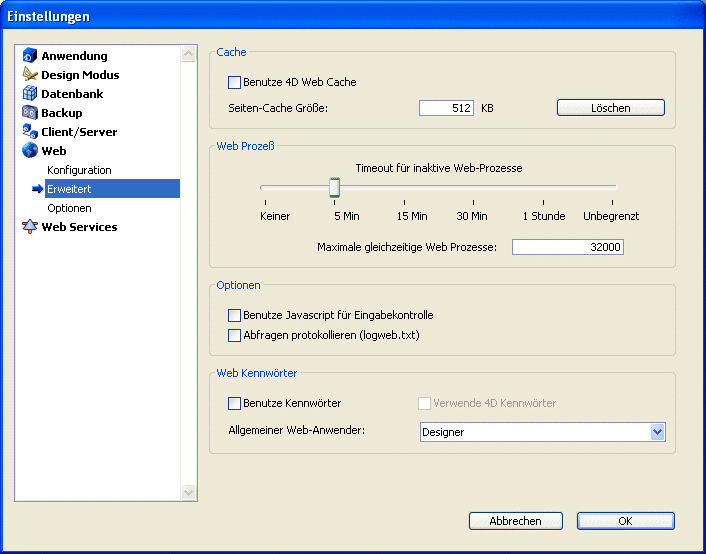Screen dimensions: 706x554
Task: Click the Backup icon in sidebar
Action: [29, 113]
